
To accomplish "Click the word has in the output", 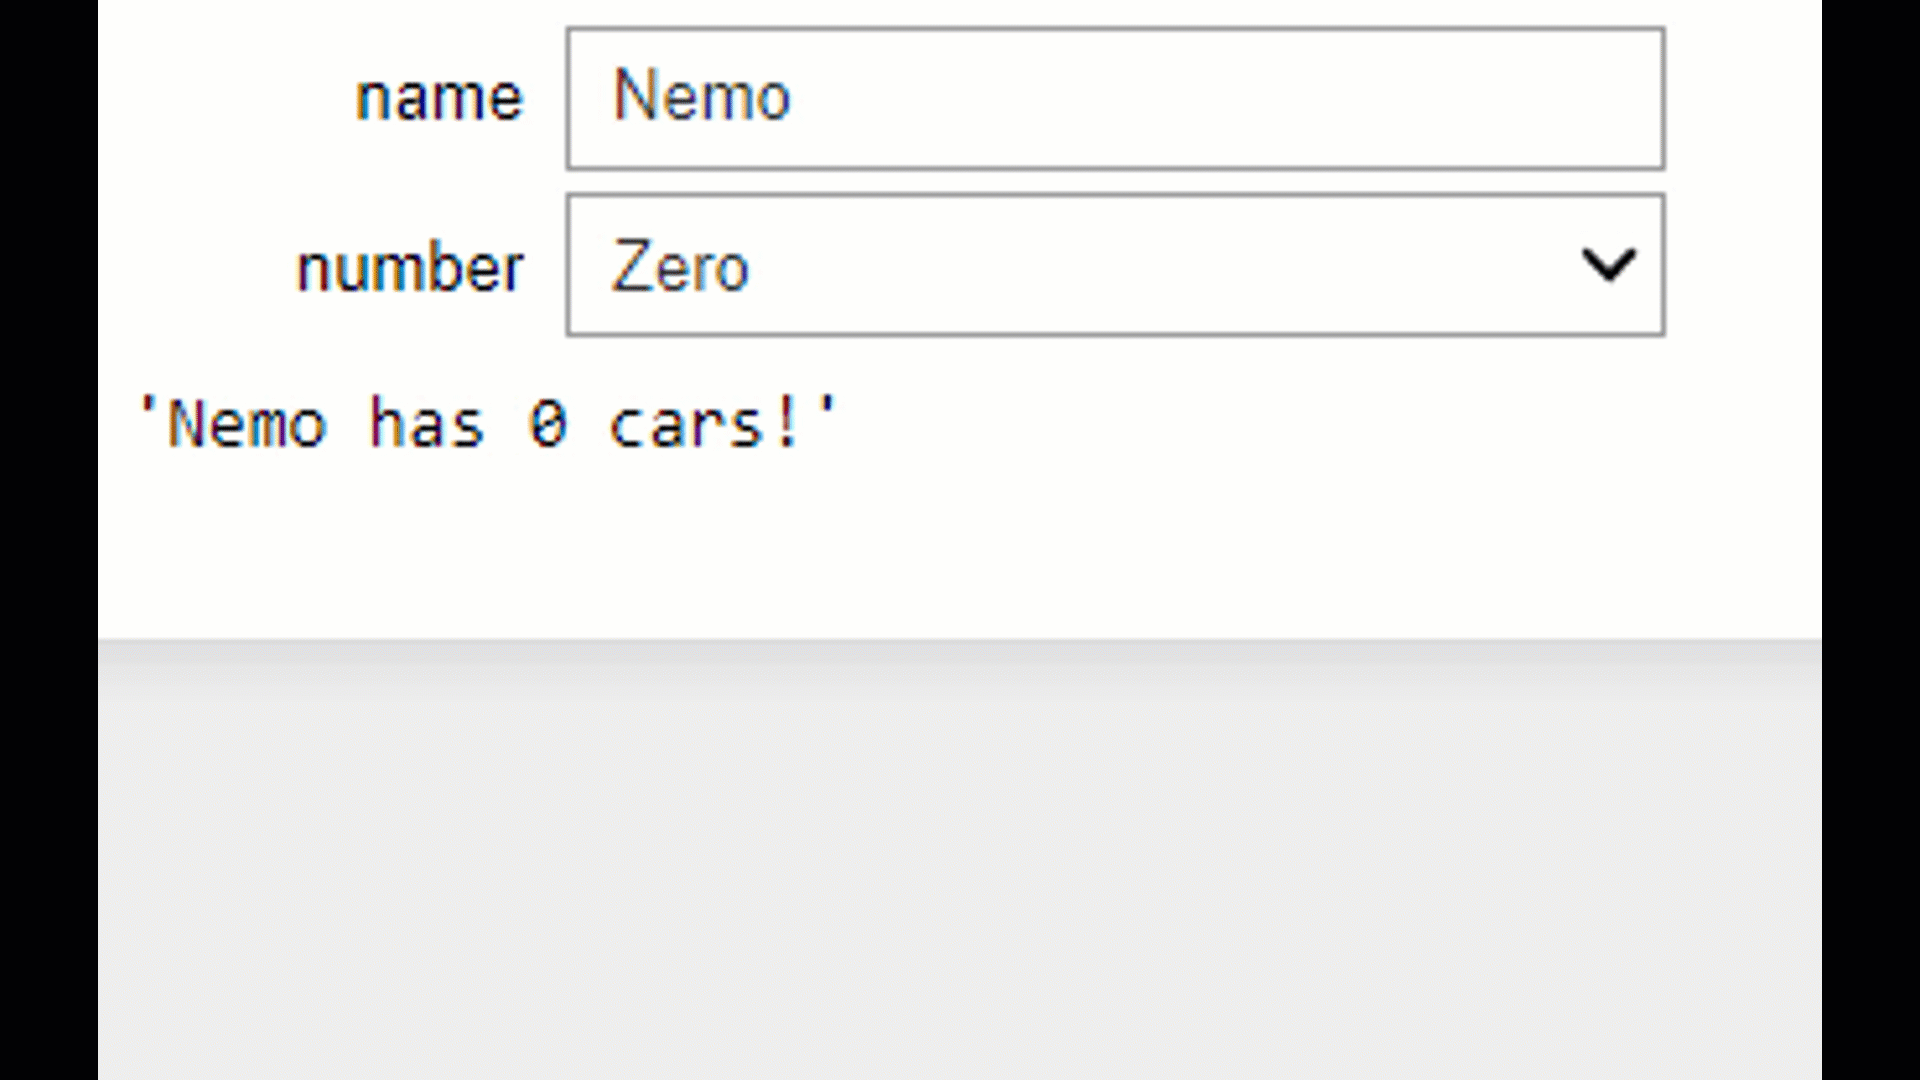I will [x=427, y=424].
